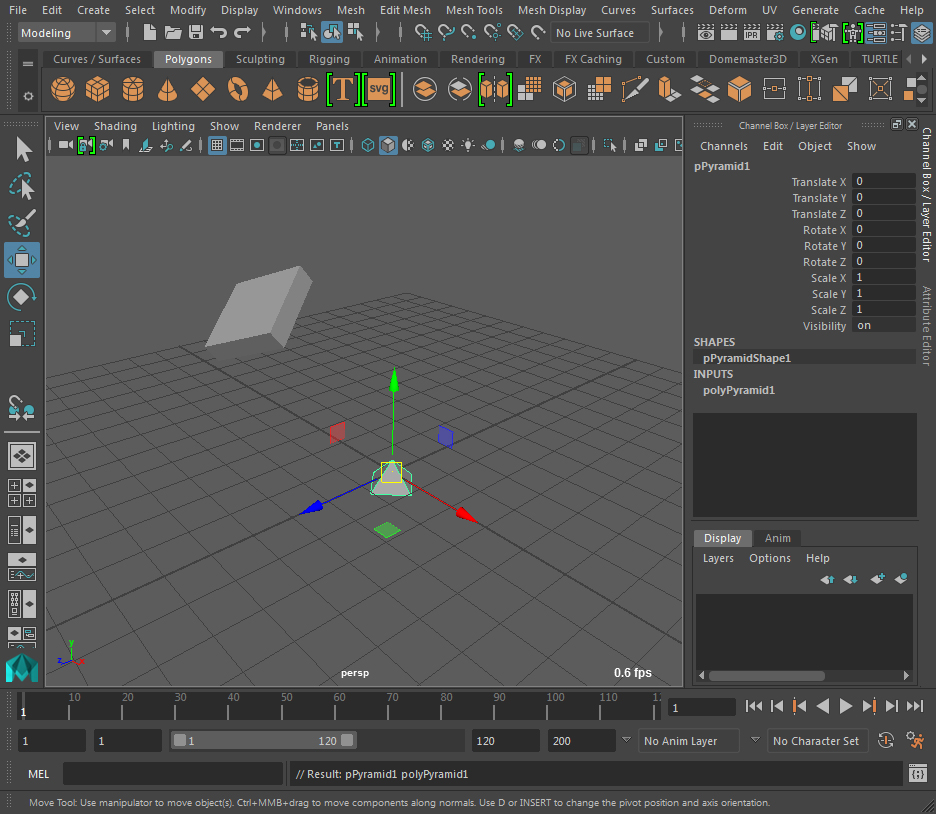Create a polygon cube from the shelf

tap(97, 90)
